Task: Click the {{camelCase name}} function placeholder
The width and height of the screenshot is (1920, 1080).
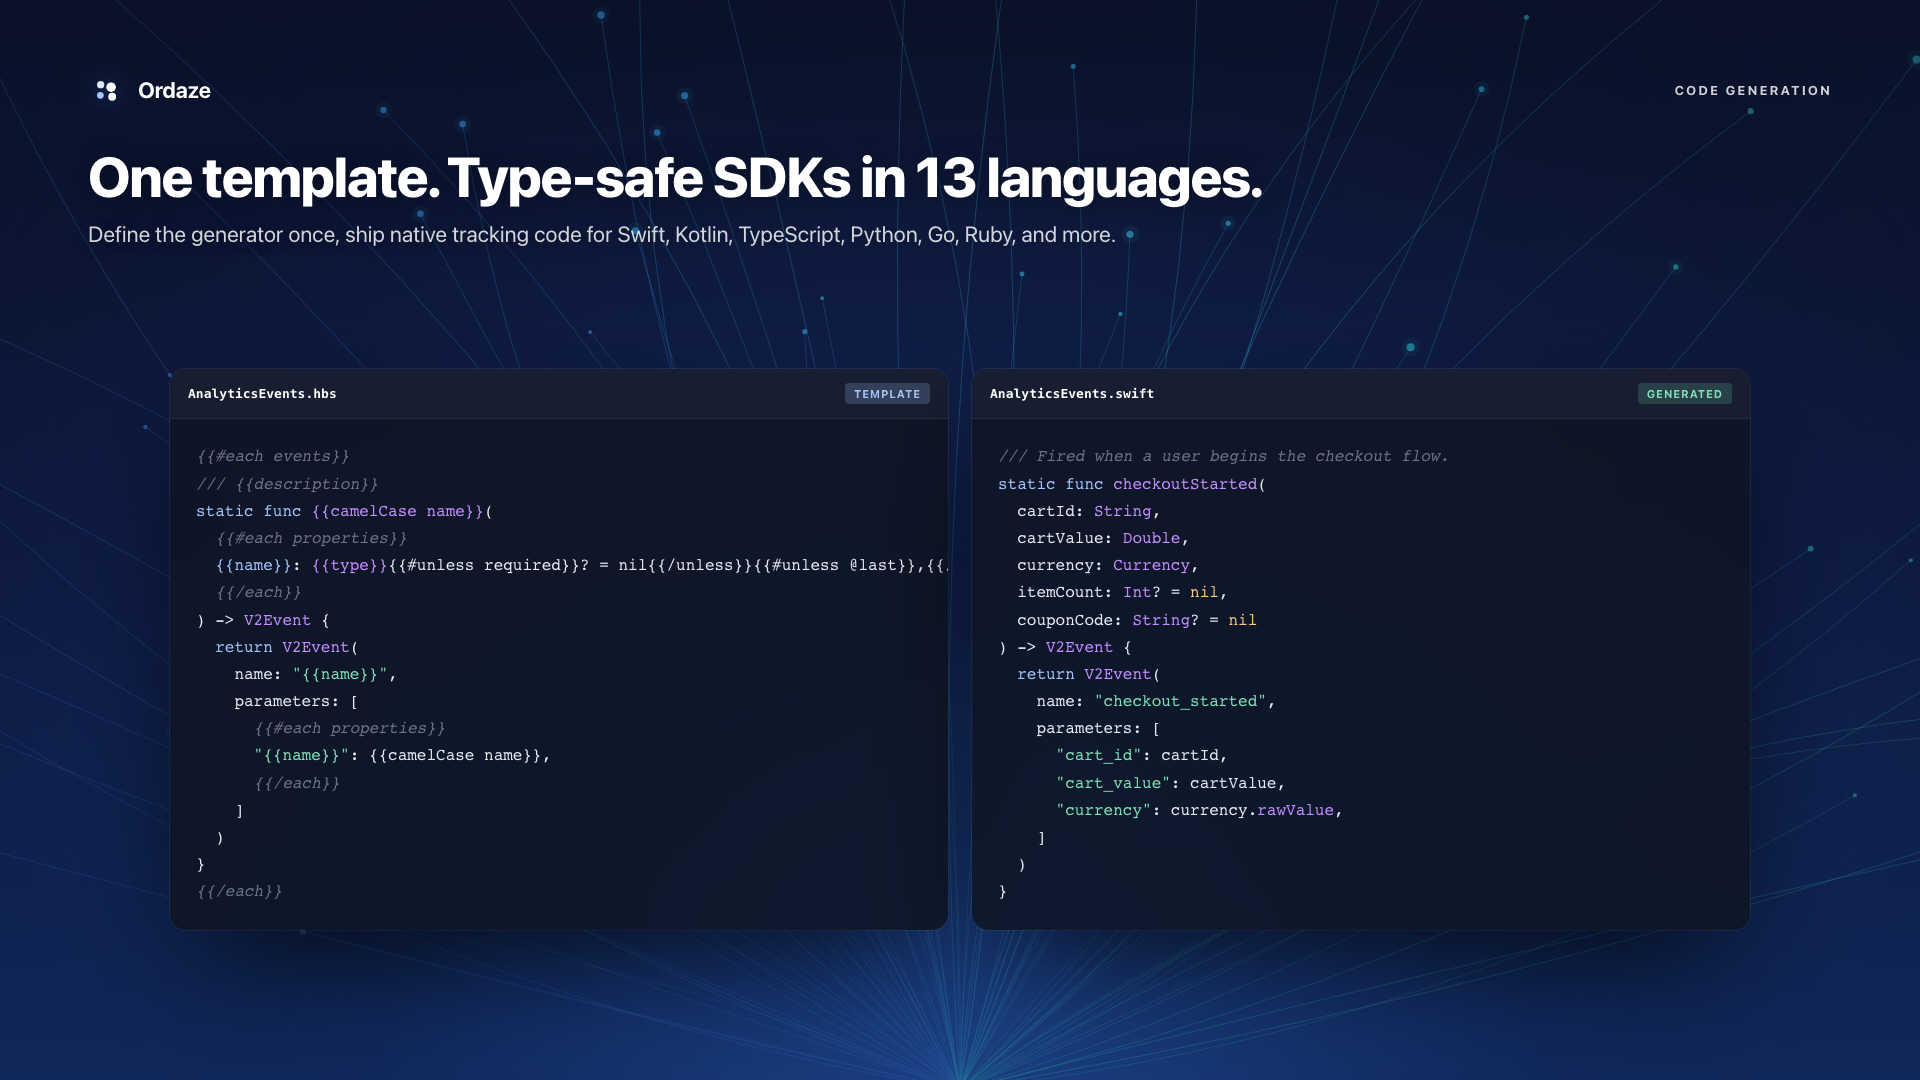Action: coord(397,511)
